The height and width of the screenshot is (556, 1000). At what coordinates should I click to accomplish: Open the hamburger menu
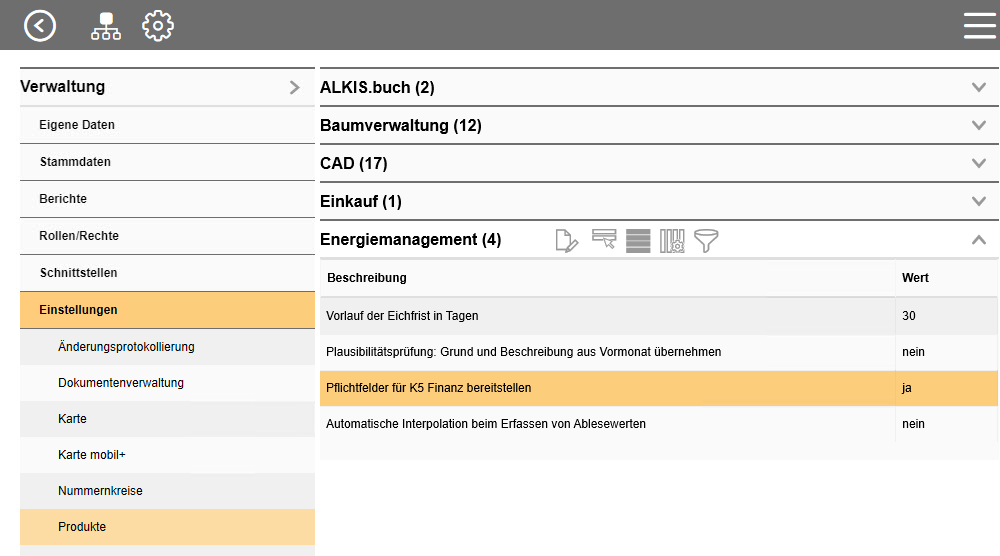(x=980, y=26)
